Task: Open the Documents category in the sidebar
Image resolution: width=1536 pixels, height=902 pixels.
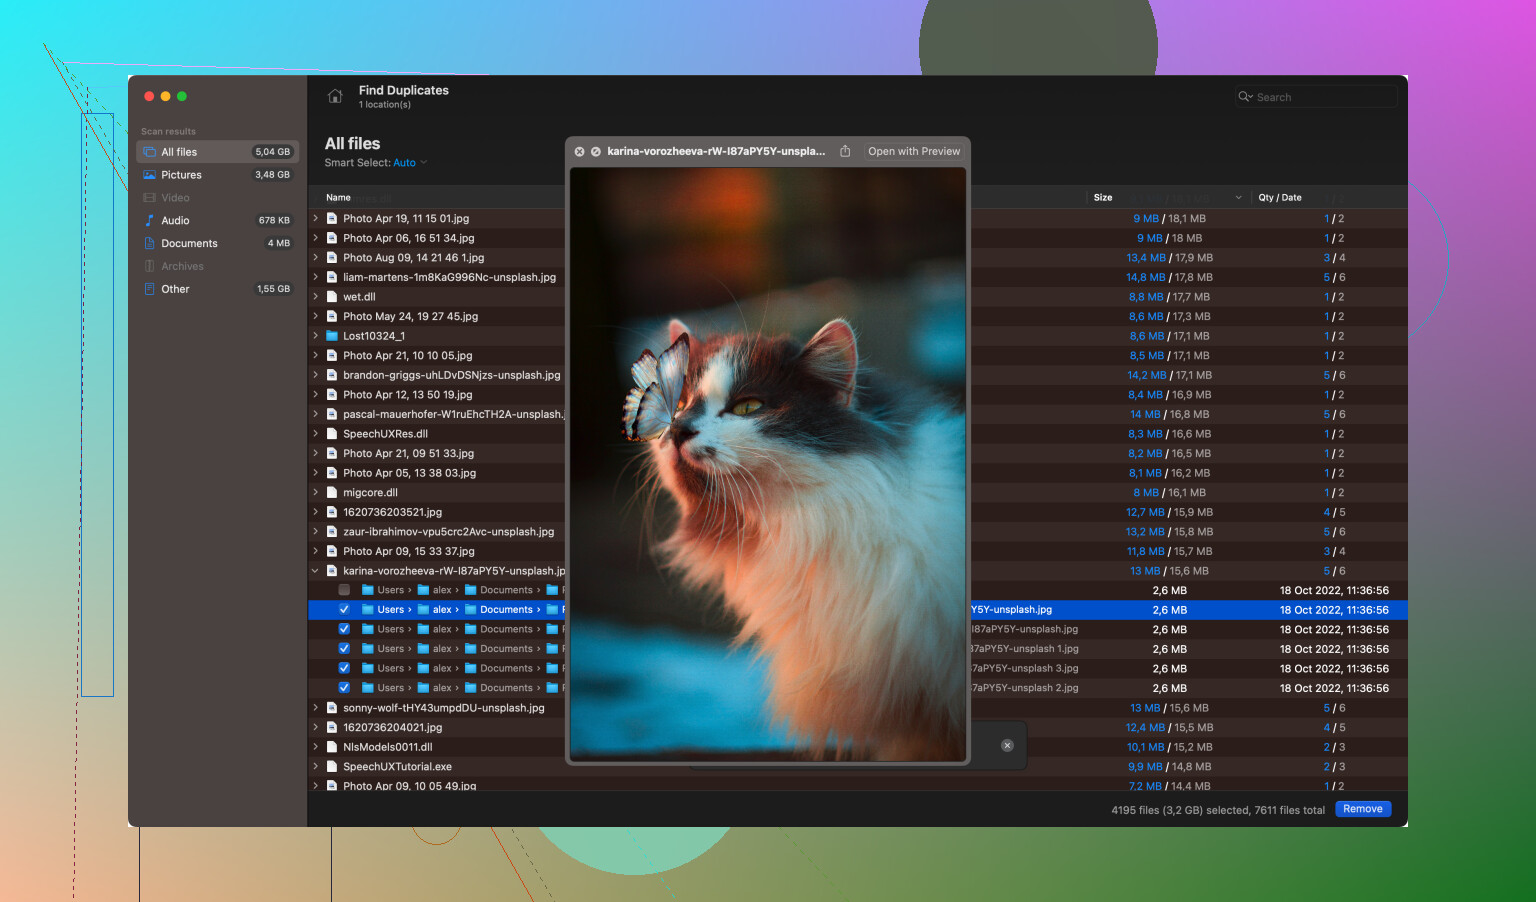Action: pos(218,244)
